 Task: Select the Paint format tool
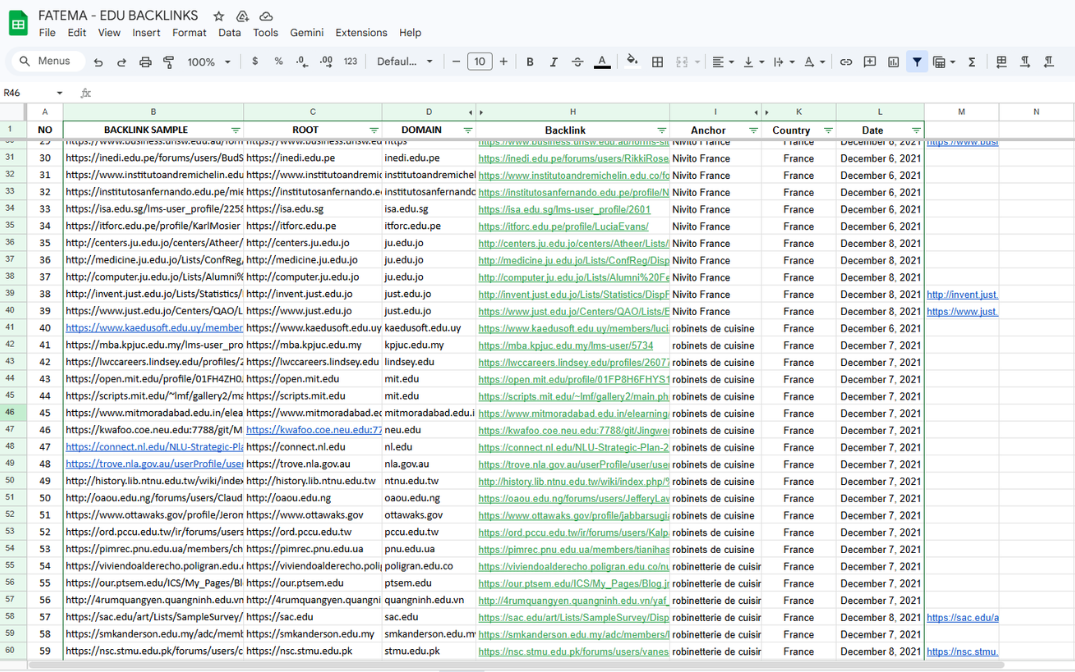point(168,62)
